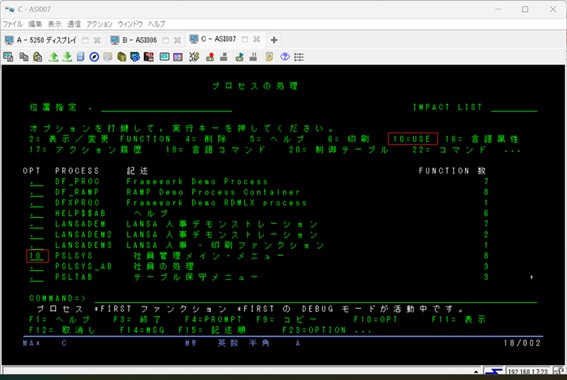Screen dimensions: 567x380
Task: Click the IMPACT LIST input field
Action: pos(514,107)
